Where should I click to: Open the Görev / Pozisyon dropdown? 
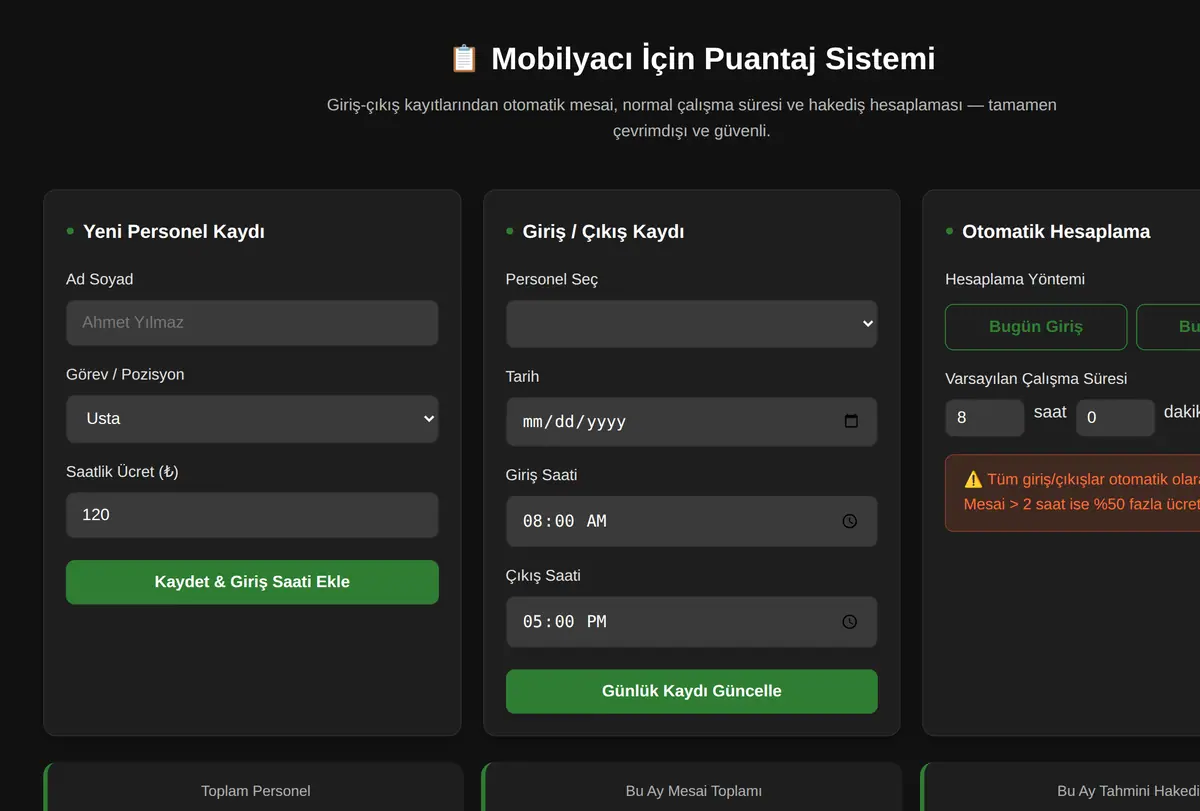252,418
